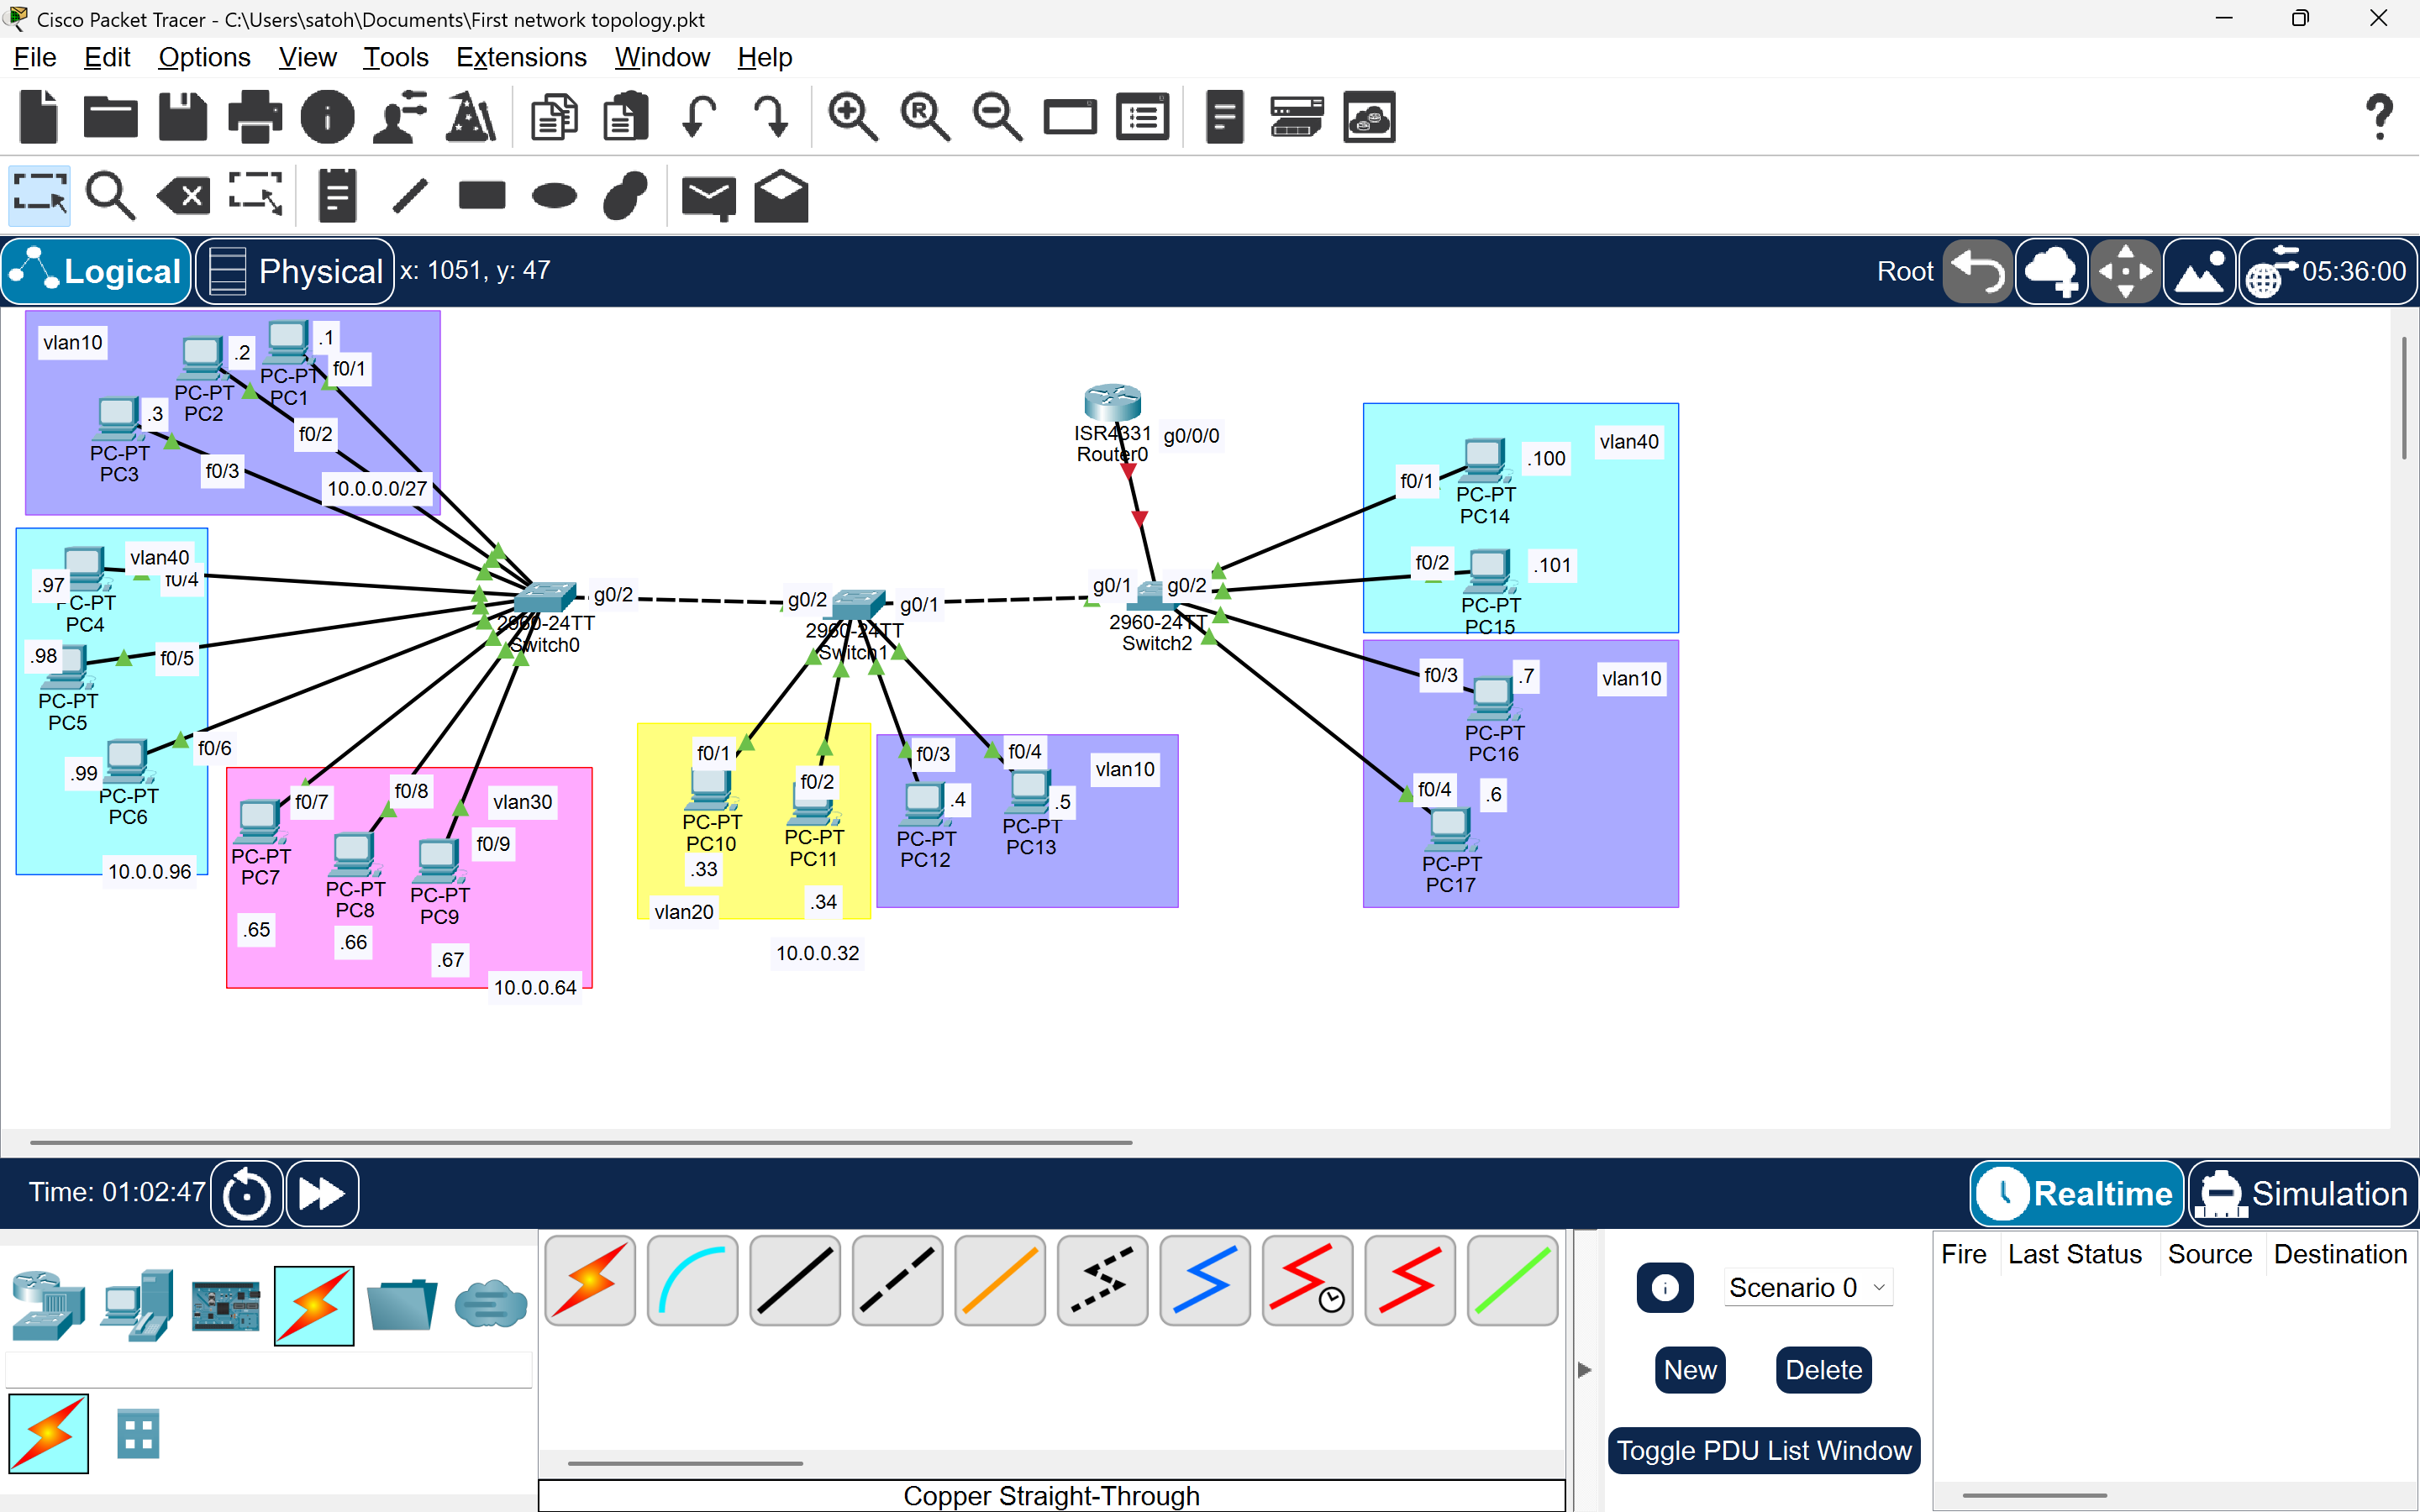Select the Serial DCE connection
The image size is (2420, 1512).
(x=1307, y=1281)
